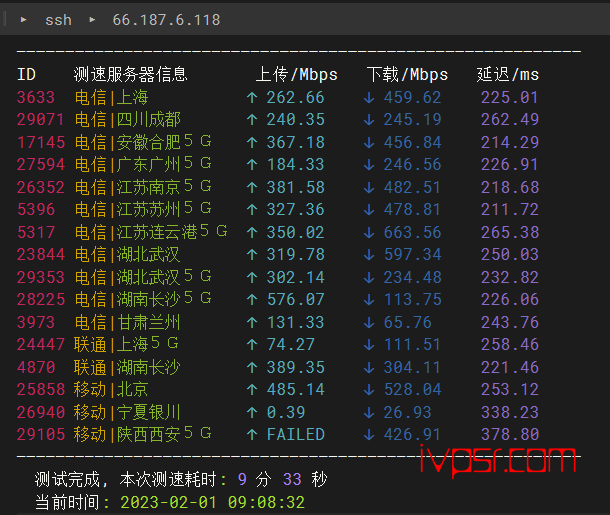
Task: Click download value 246.56
Action: (x=412, y=164)
